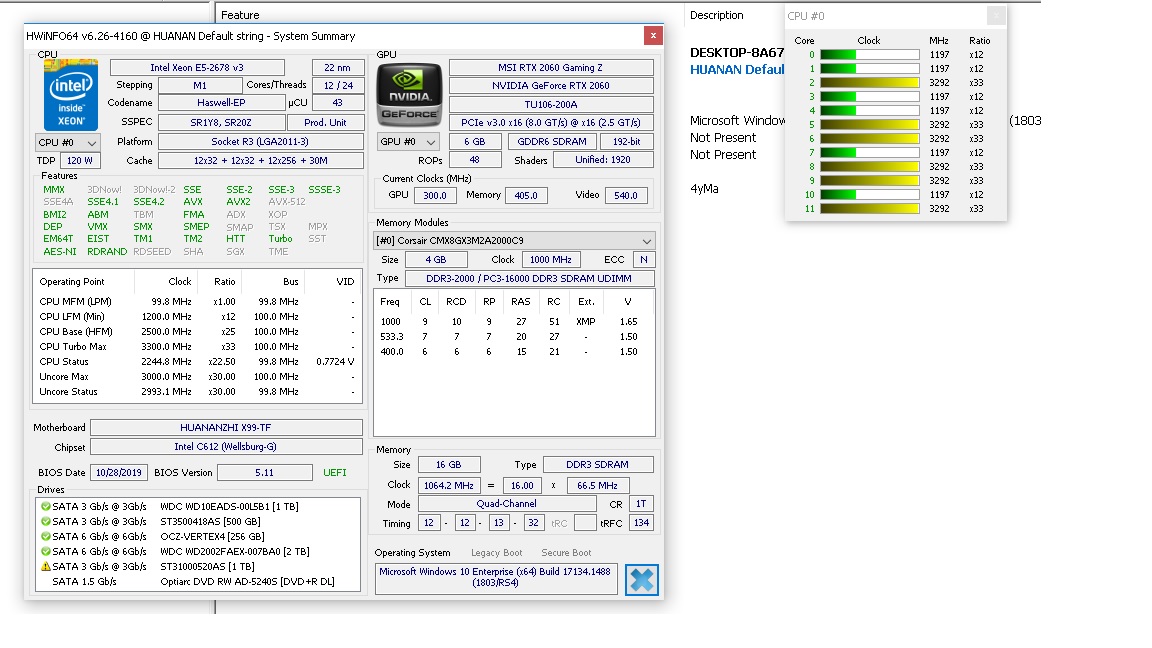This screenshot has width=1152, height=648.
Task: Click the Core 0 clock bar
Action: point(870,54)
